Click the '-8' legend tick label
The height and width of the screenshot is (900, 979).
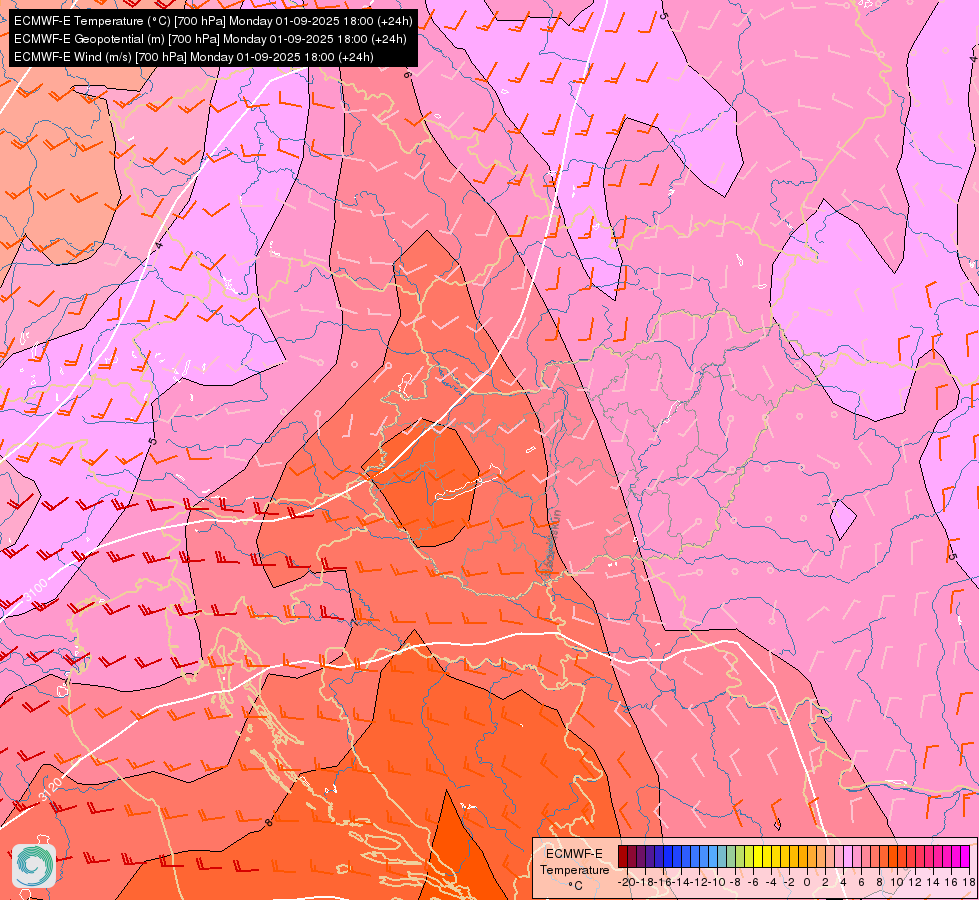[x=735, y=883]
